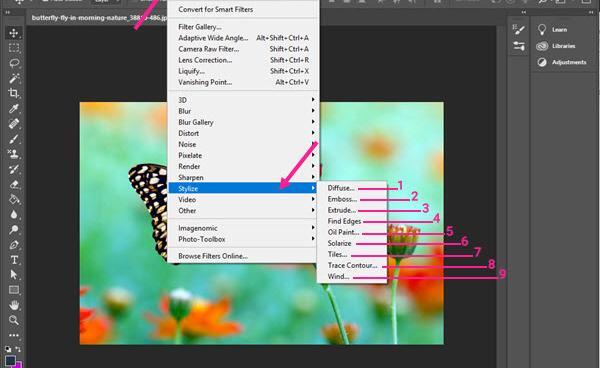Expand the Blur Gallery submenu

pyautogui.click(x=243, y=122)
